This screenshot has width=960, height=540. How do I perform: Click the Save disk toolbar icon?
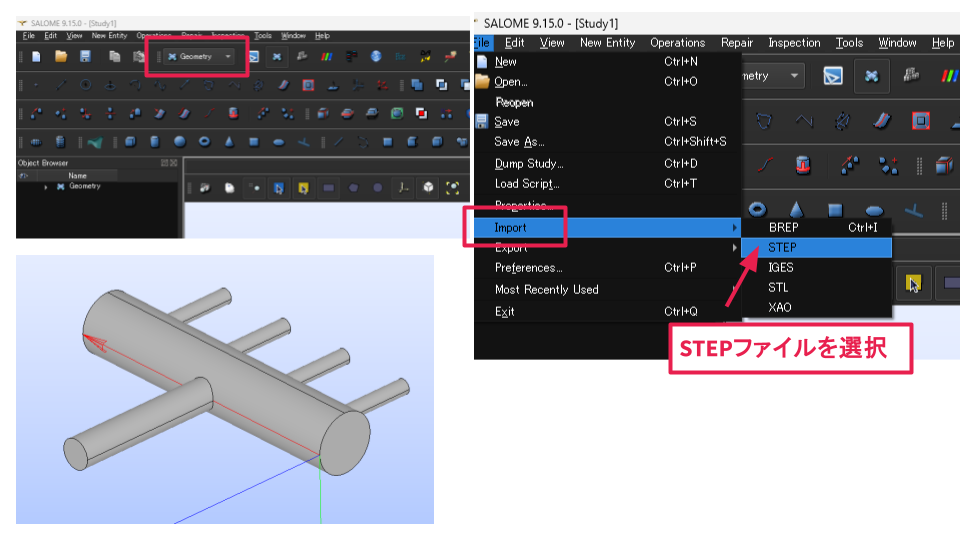point(85,57)
